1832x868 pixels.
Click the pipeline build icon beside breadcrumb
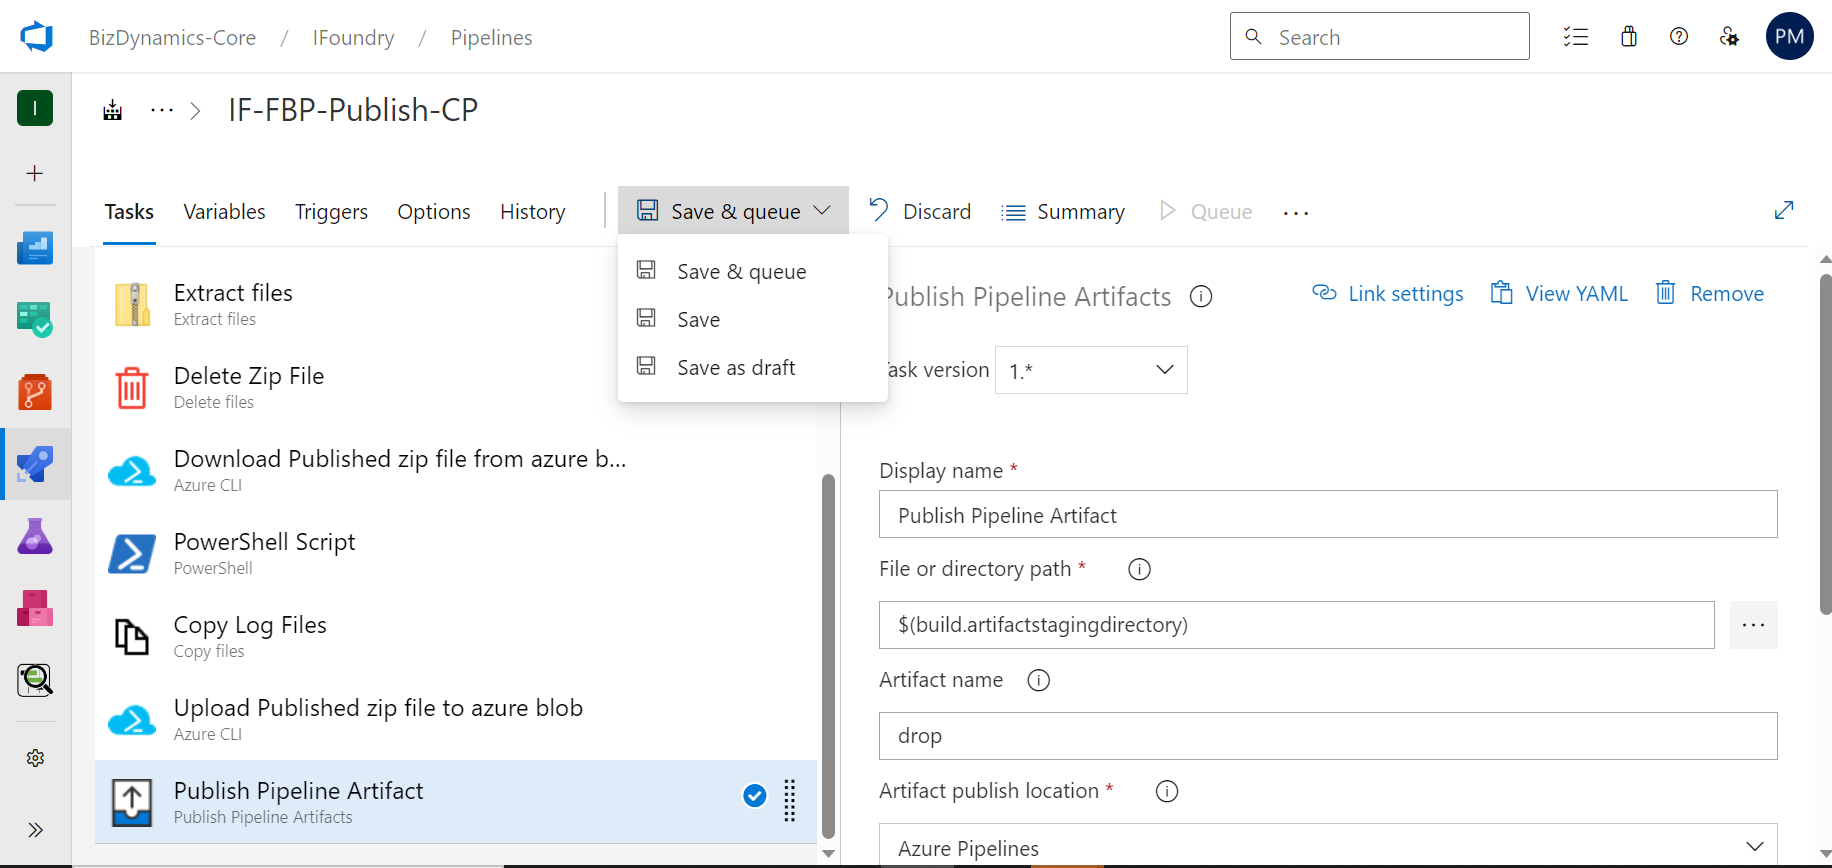113,110
